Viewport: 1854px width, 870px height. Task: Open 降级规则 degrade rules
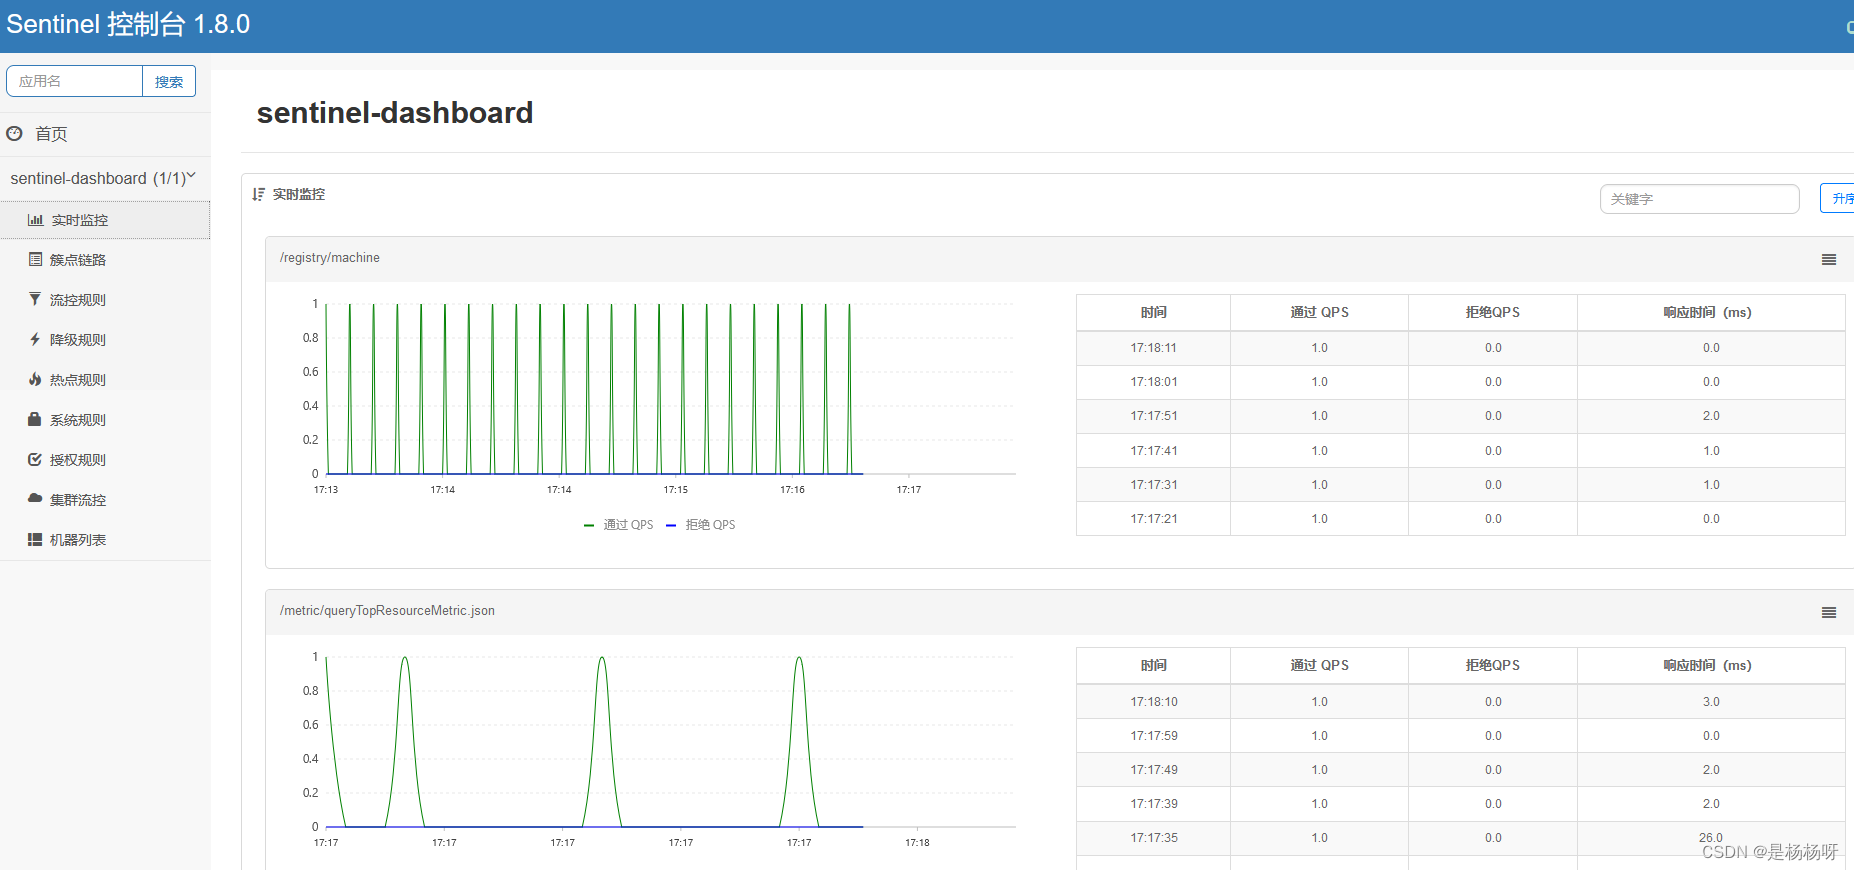tap(105, 340)
